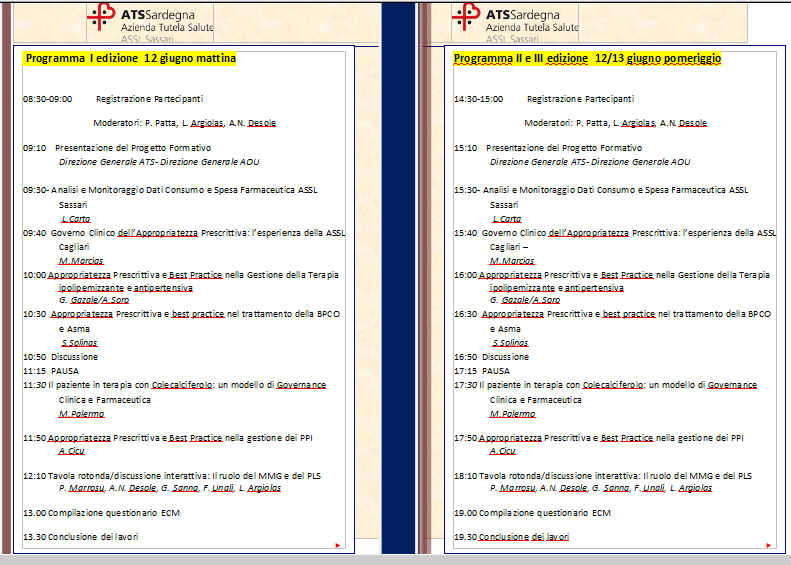Click the "P. Marrosu, A.N. Desole" panelists line under 18:10
This screenshot has height=565, width=791.
600,488
